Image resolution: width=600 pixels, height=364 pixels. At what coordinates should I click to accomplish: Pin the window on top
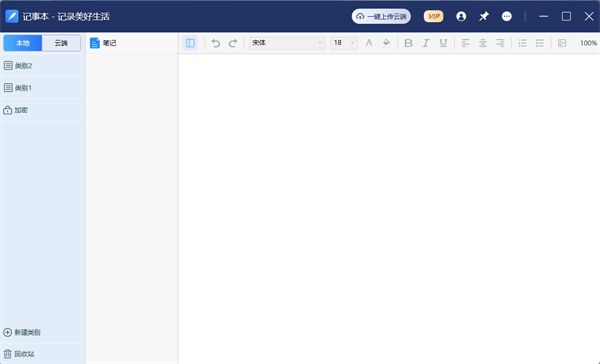[484, 16]
